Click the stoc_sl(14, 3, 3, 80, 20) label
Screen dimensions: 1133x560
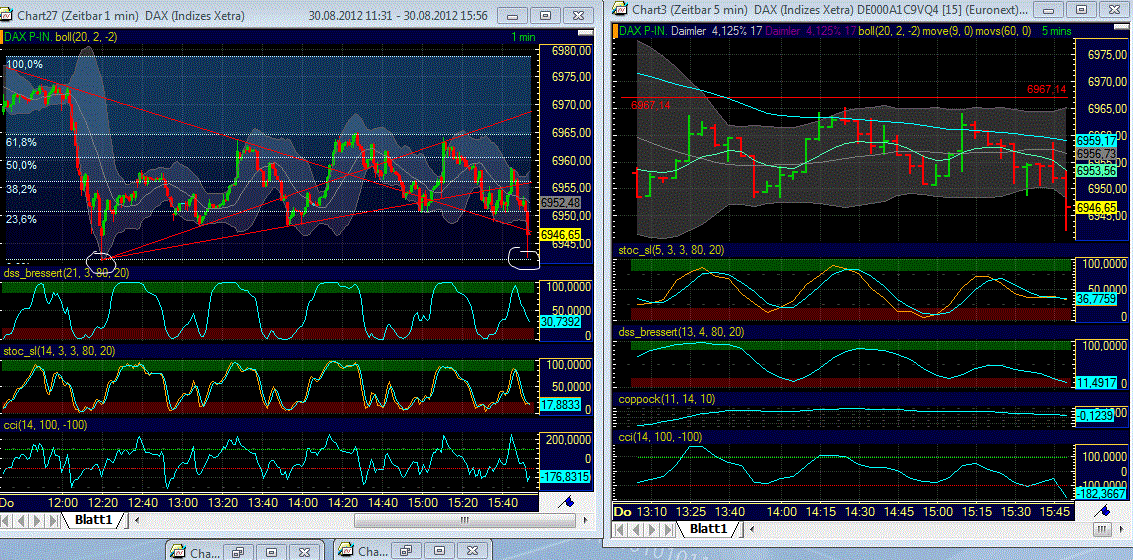[x=60, y=350]
